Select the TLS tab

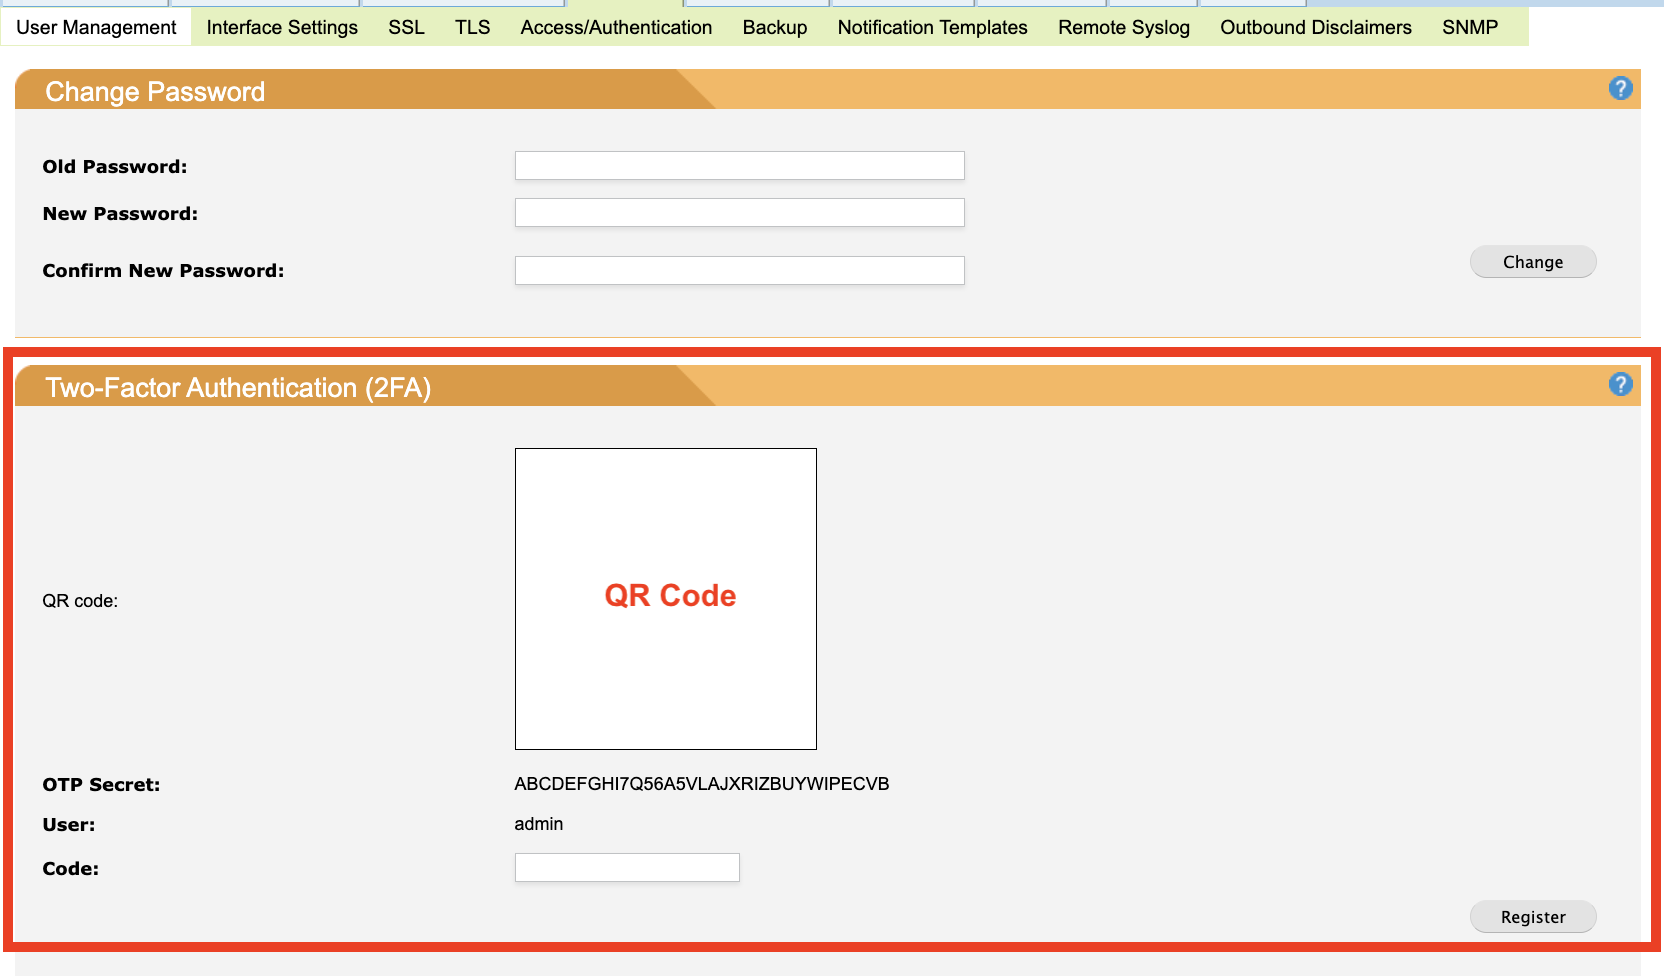tap(472, 27)
